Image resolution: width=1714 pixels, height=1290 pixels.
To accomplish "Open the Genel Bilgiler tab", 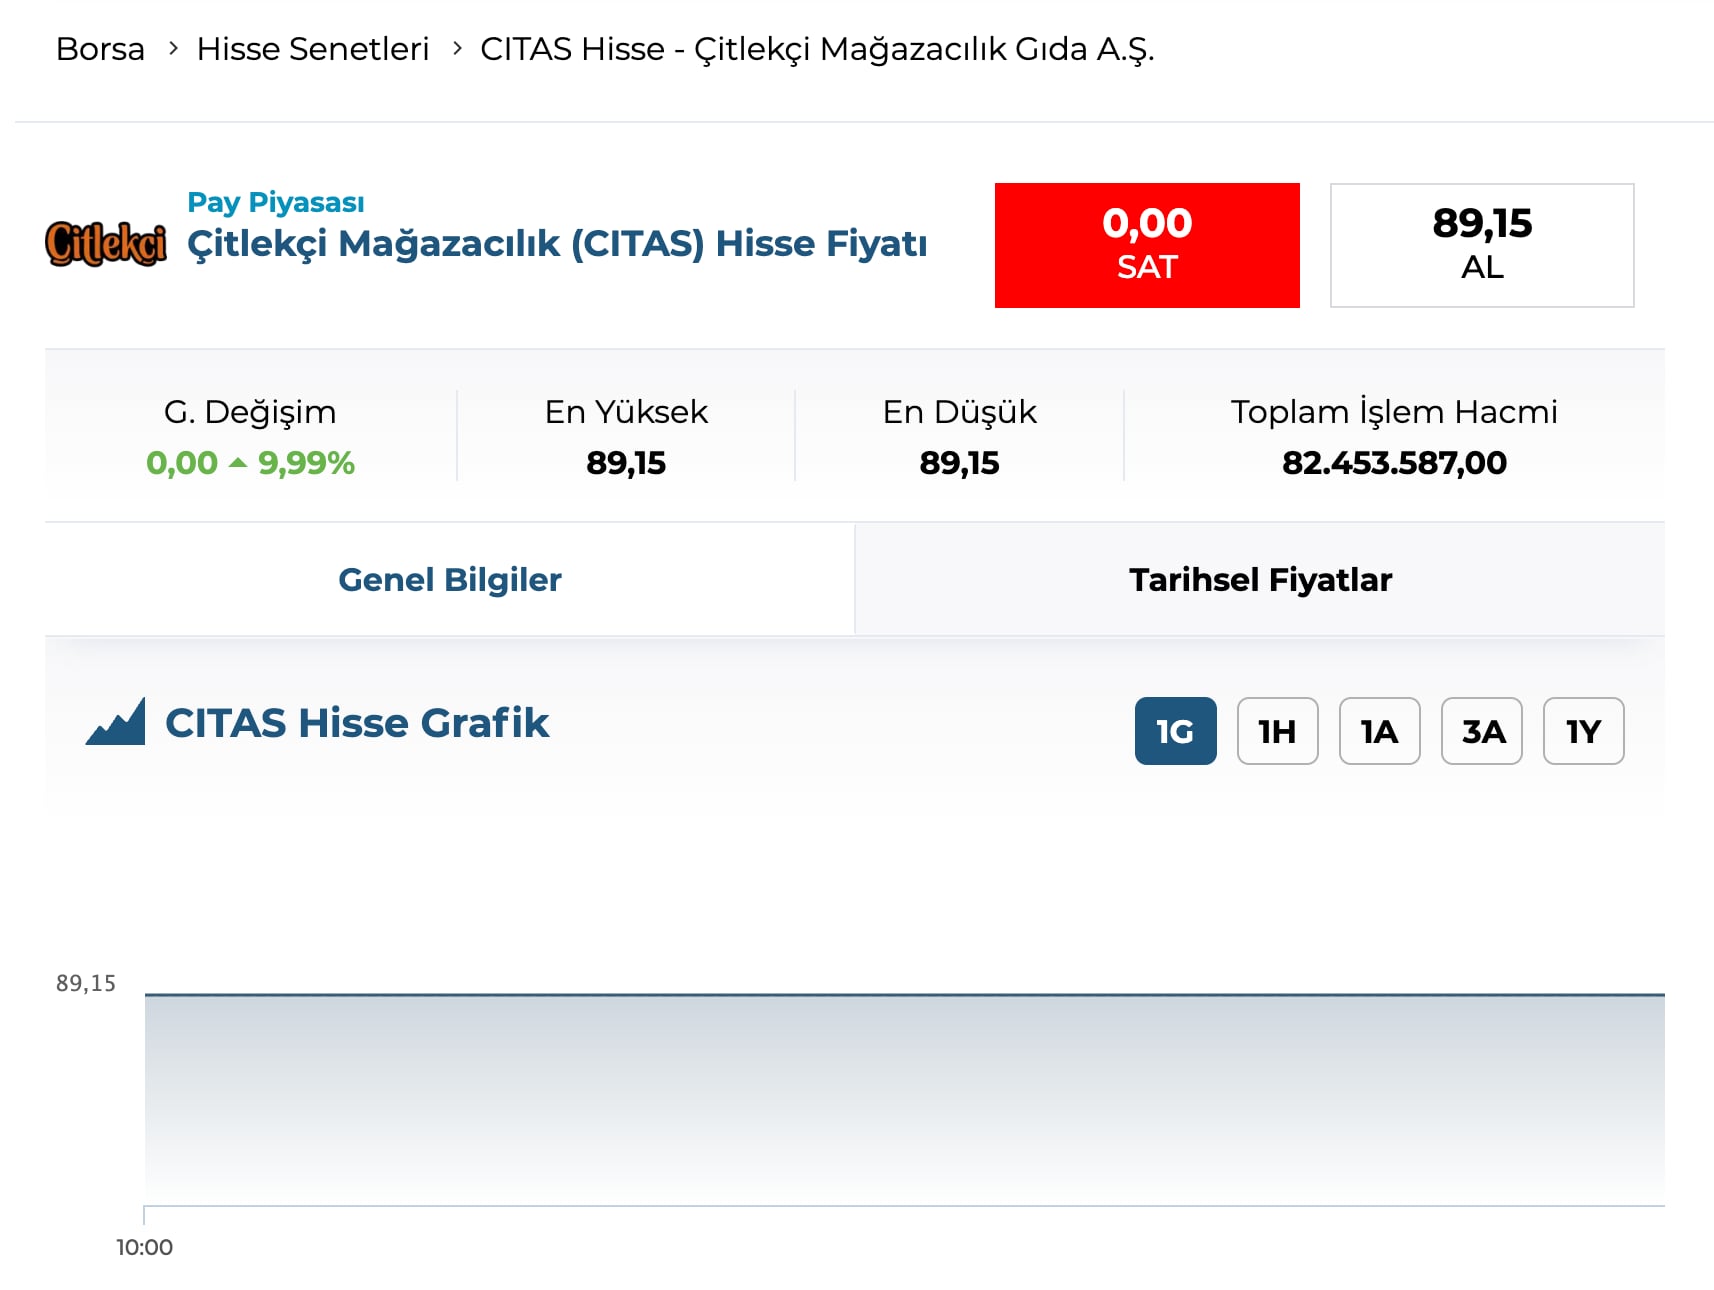I will 450,579.
